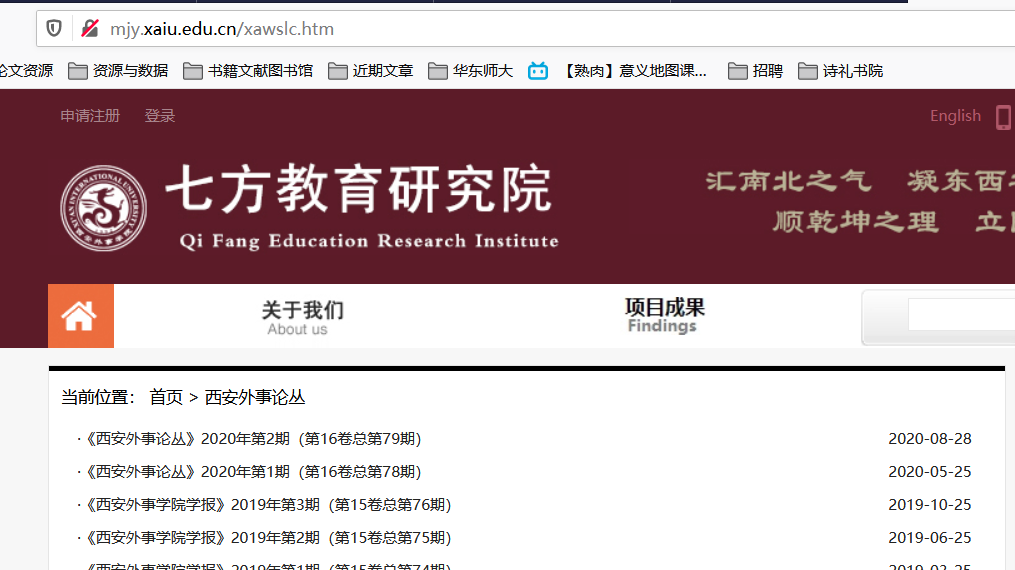Open the 华东师大 bookmark folder
Viewport: 1015px width, 570px height.
pyautogui.click(x=471, y=71)
